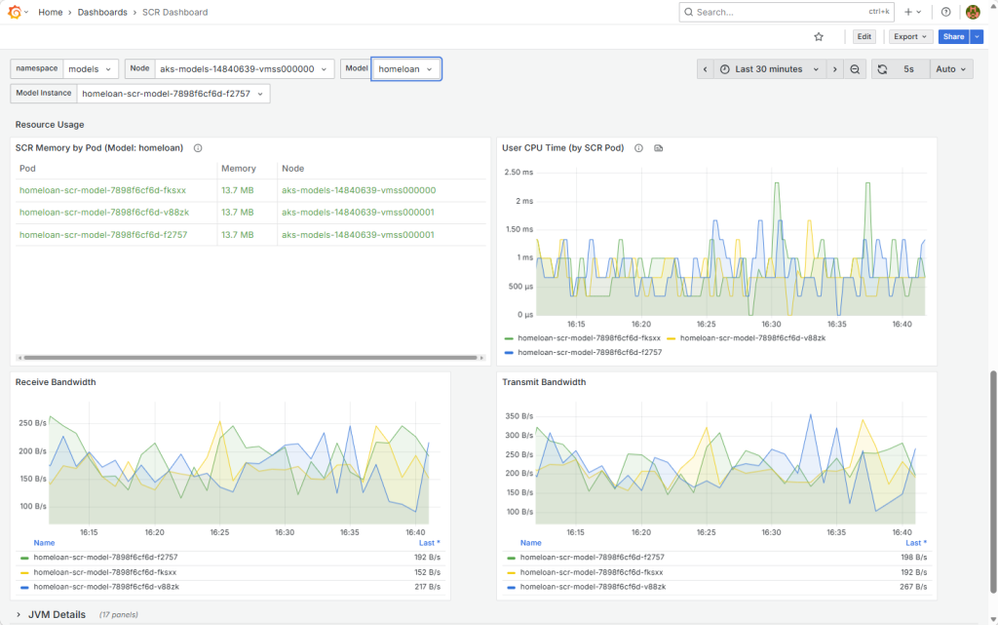Zoom out the time range
This screenshot has height=625, width=998.
pos(855,69)
